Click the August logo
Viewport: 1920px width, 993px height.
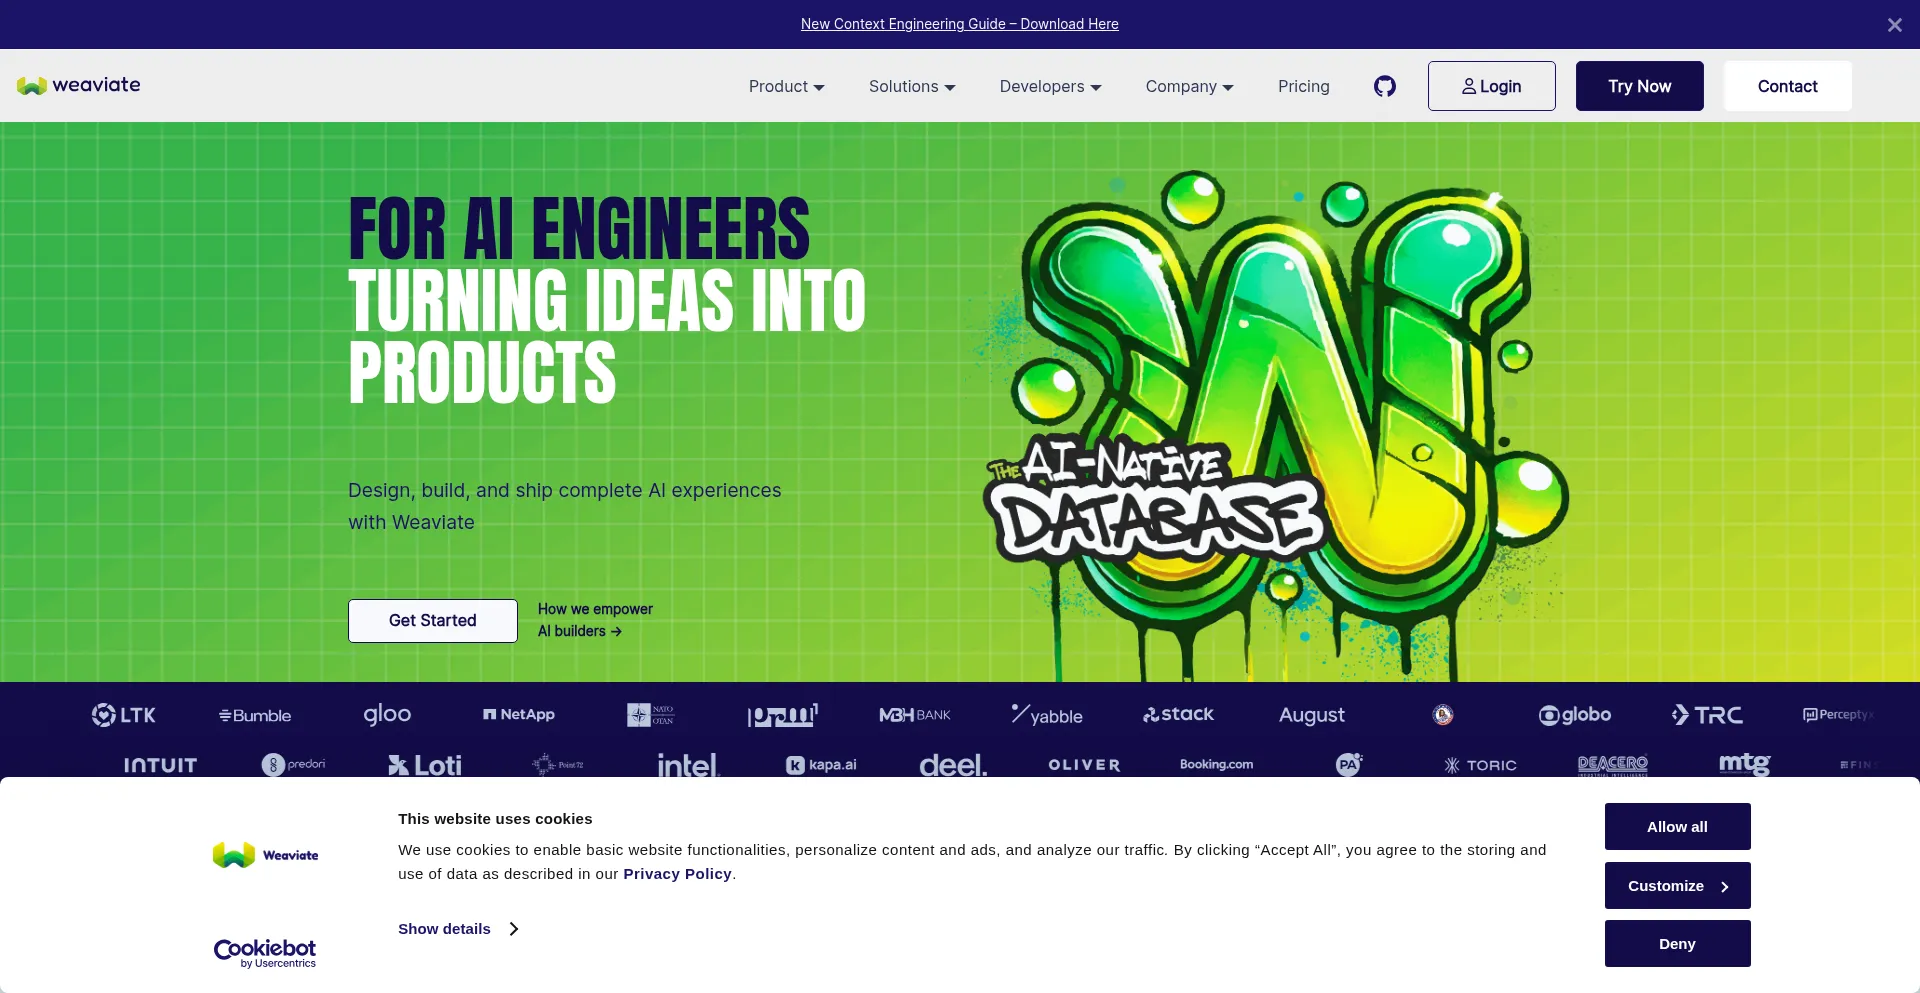pyautogui.click(x=1311, y=715)
